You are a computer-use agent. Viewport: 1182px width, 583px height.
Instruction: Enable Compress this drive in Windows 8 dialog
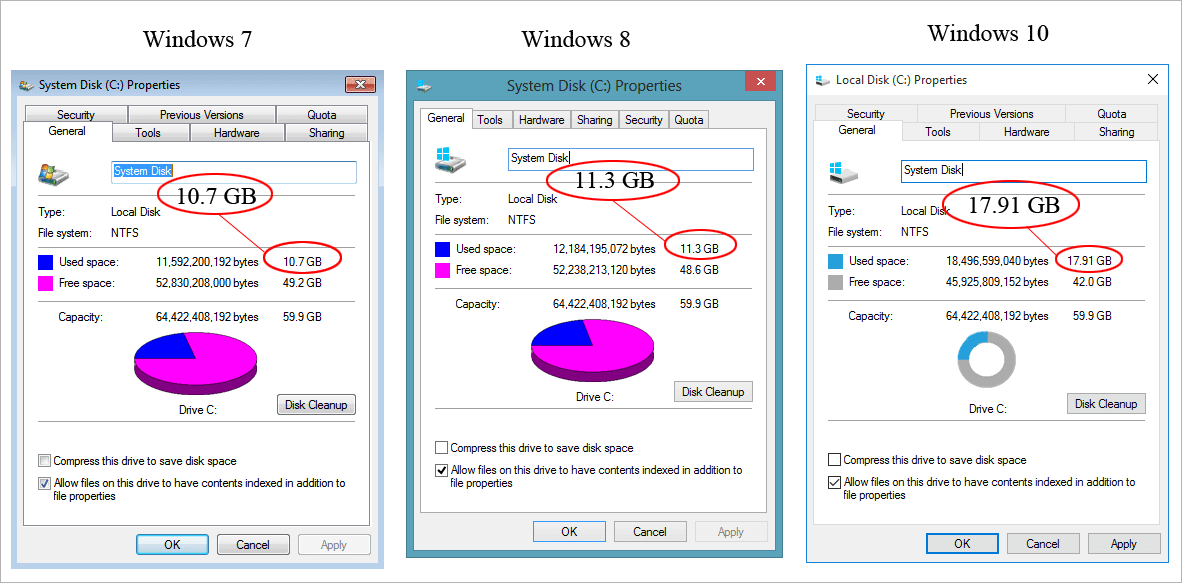pyautogui.click(x=442, y=448)
